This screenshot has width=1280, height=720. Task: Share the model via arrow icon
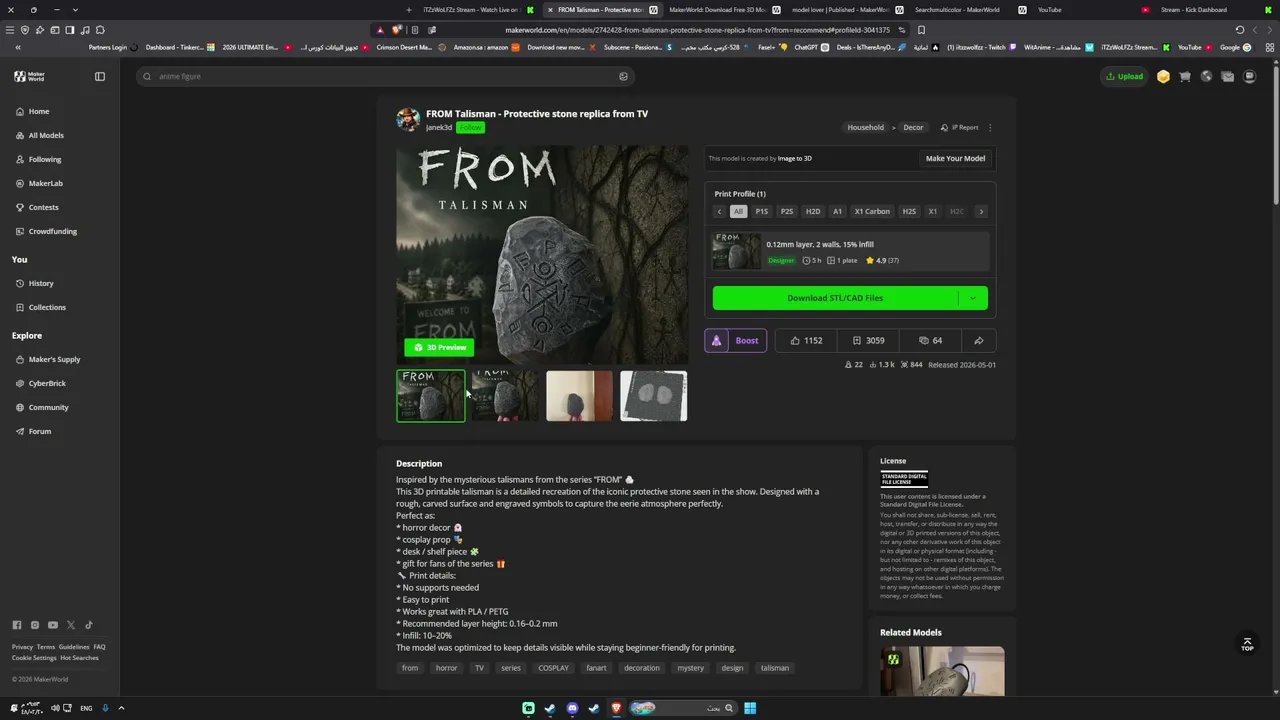[979, 340]
